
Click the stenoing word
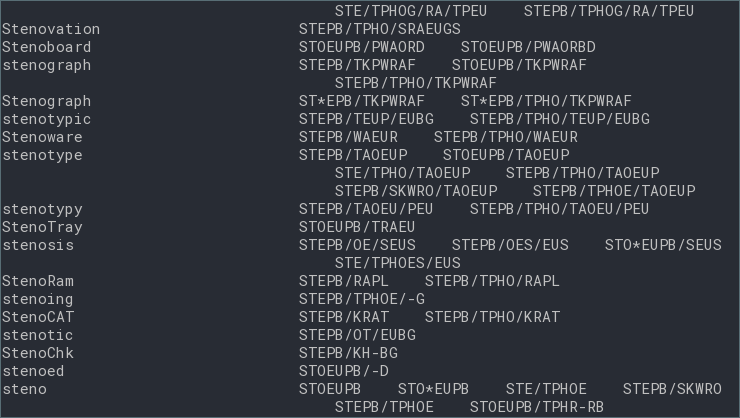[x=38, y=299]
